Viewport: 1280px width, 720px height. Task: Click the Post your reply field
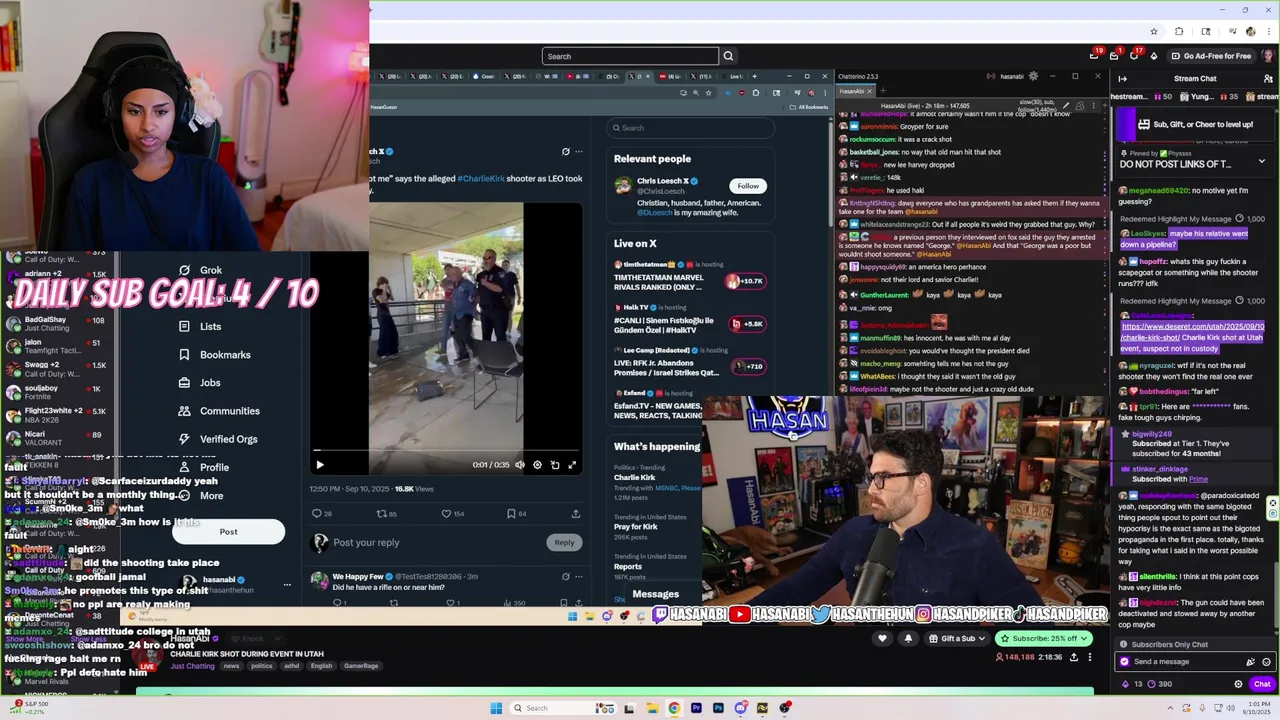point(366,542)
